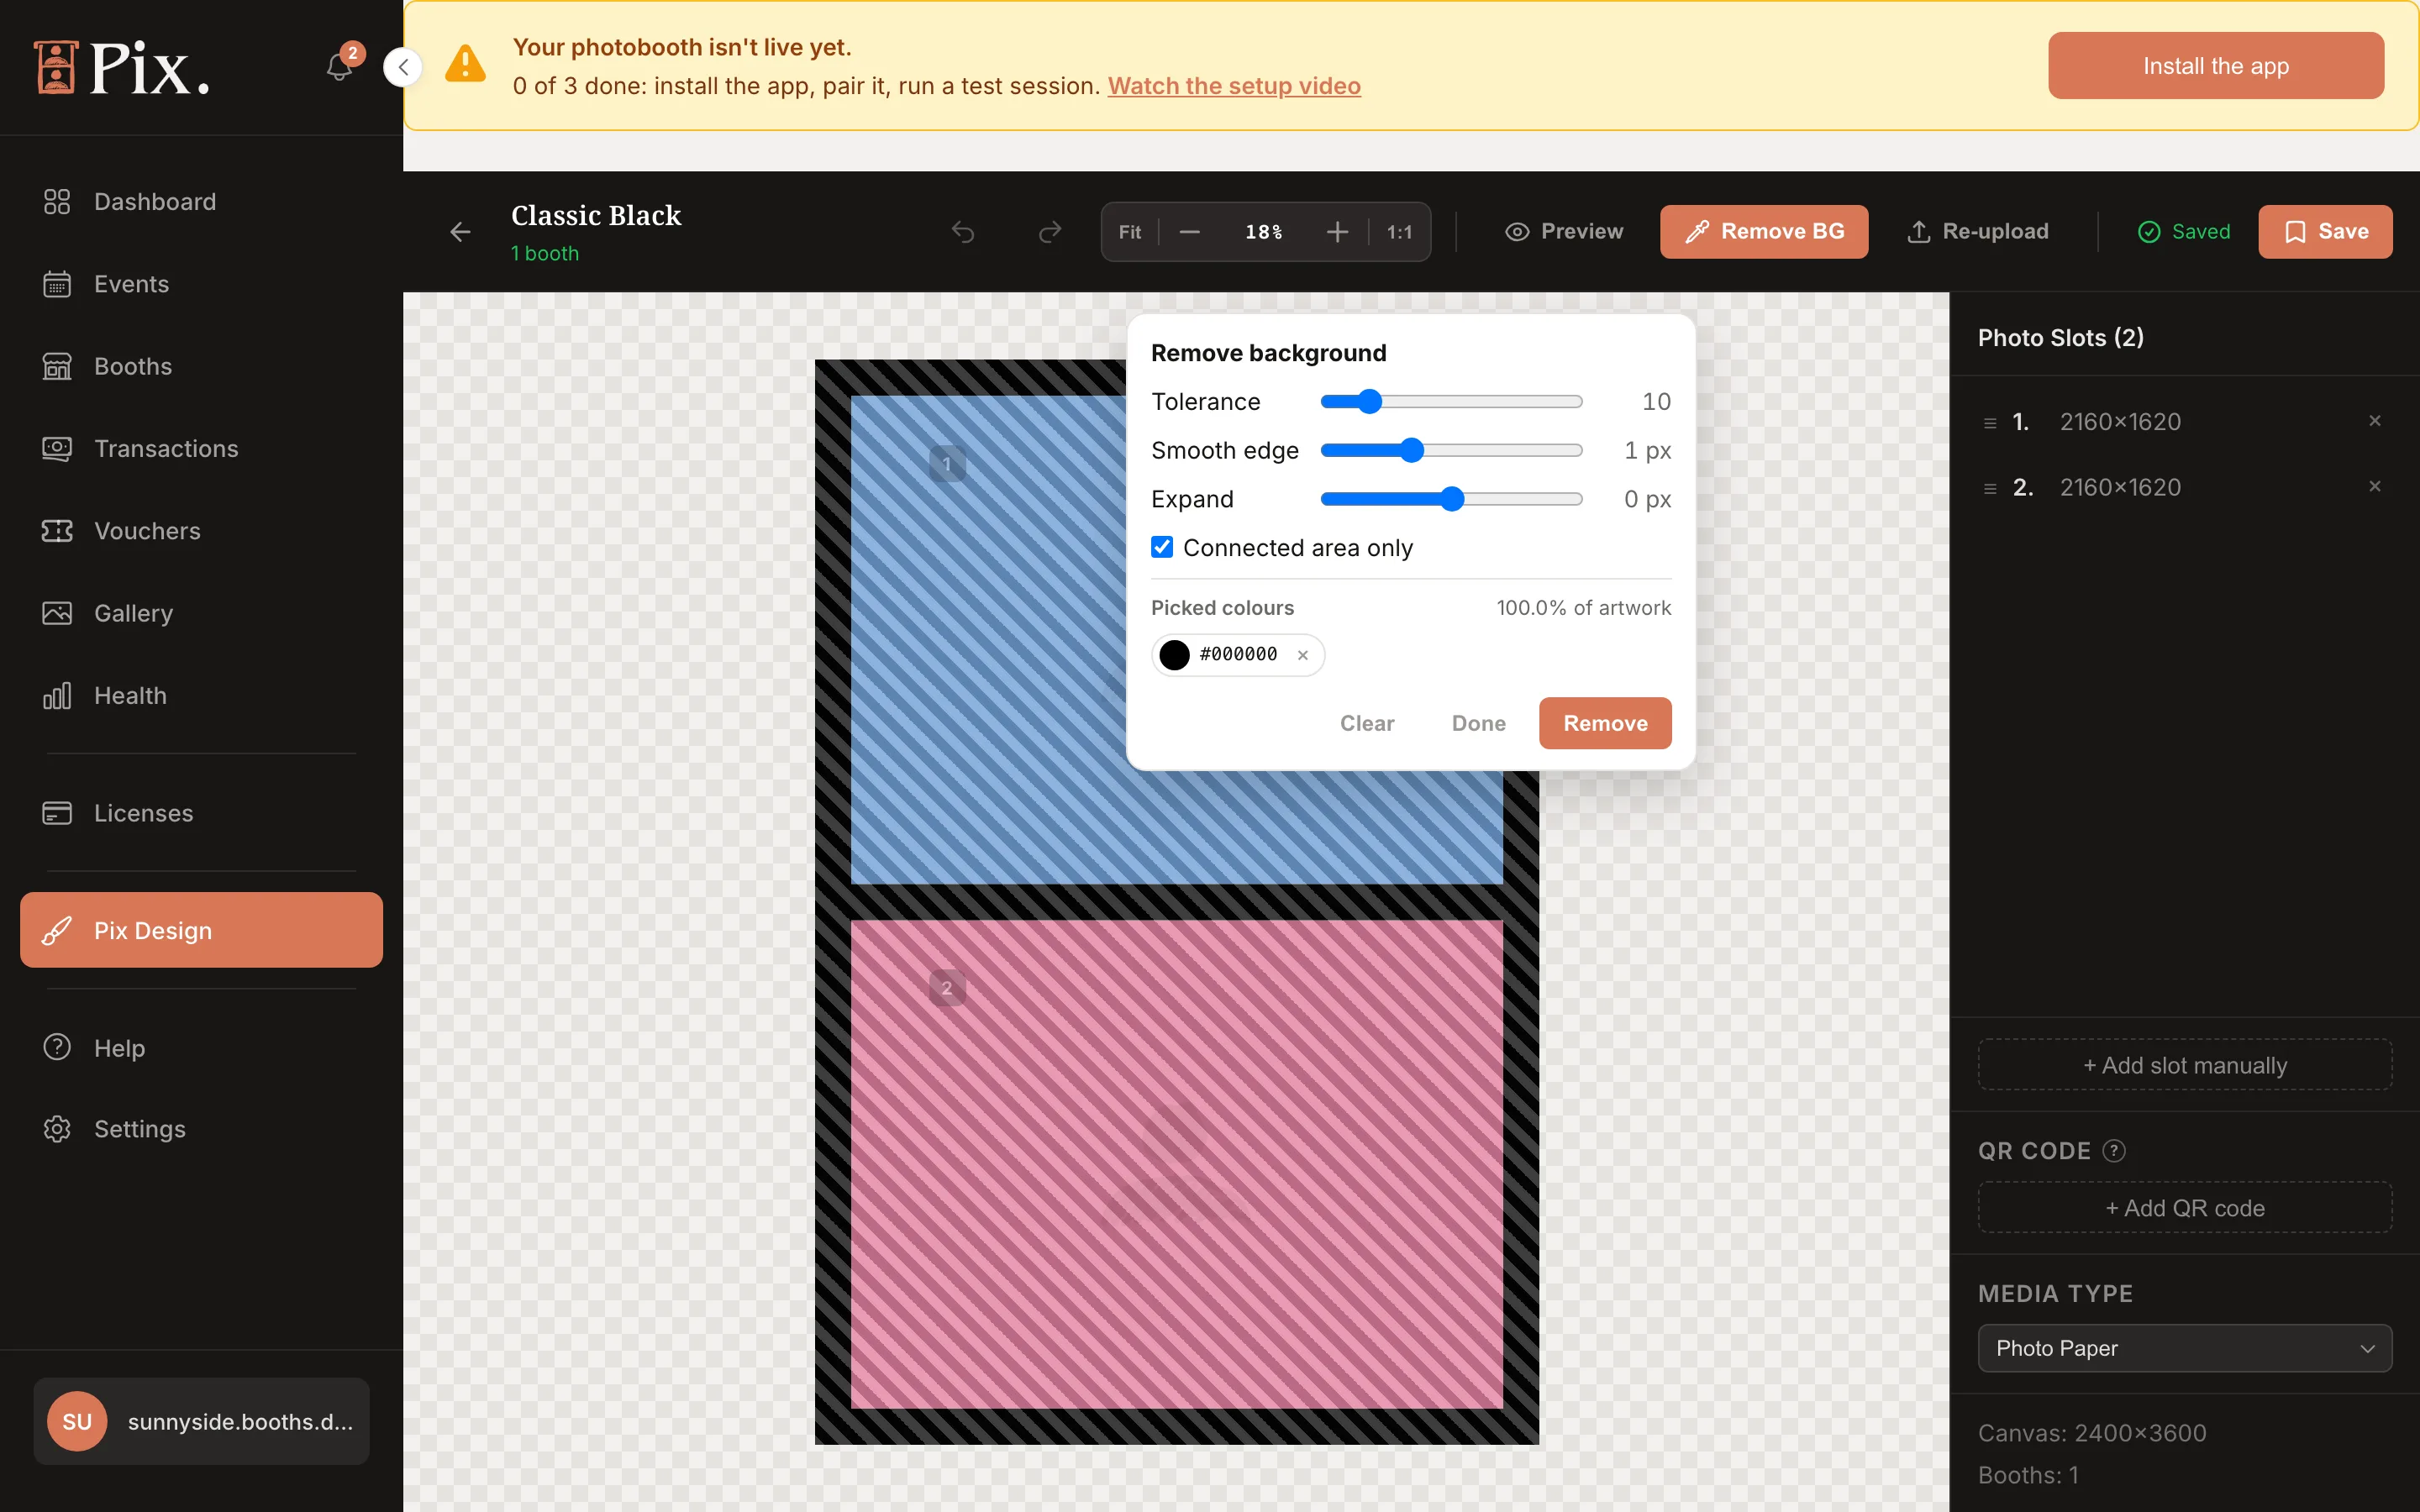Select photo slot 2. 2160×1620 row

point(2184,487)
